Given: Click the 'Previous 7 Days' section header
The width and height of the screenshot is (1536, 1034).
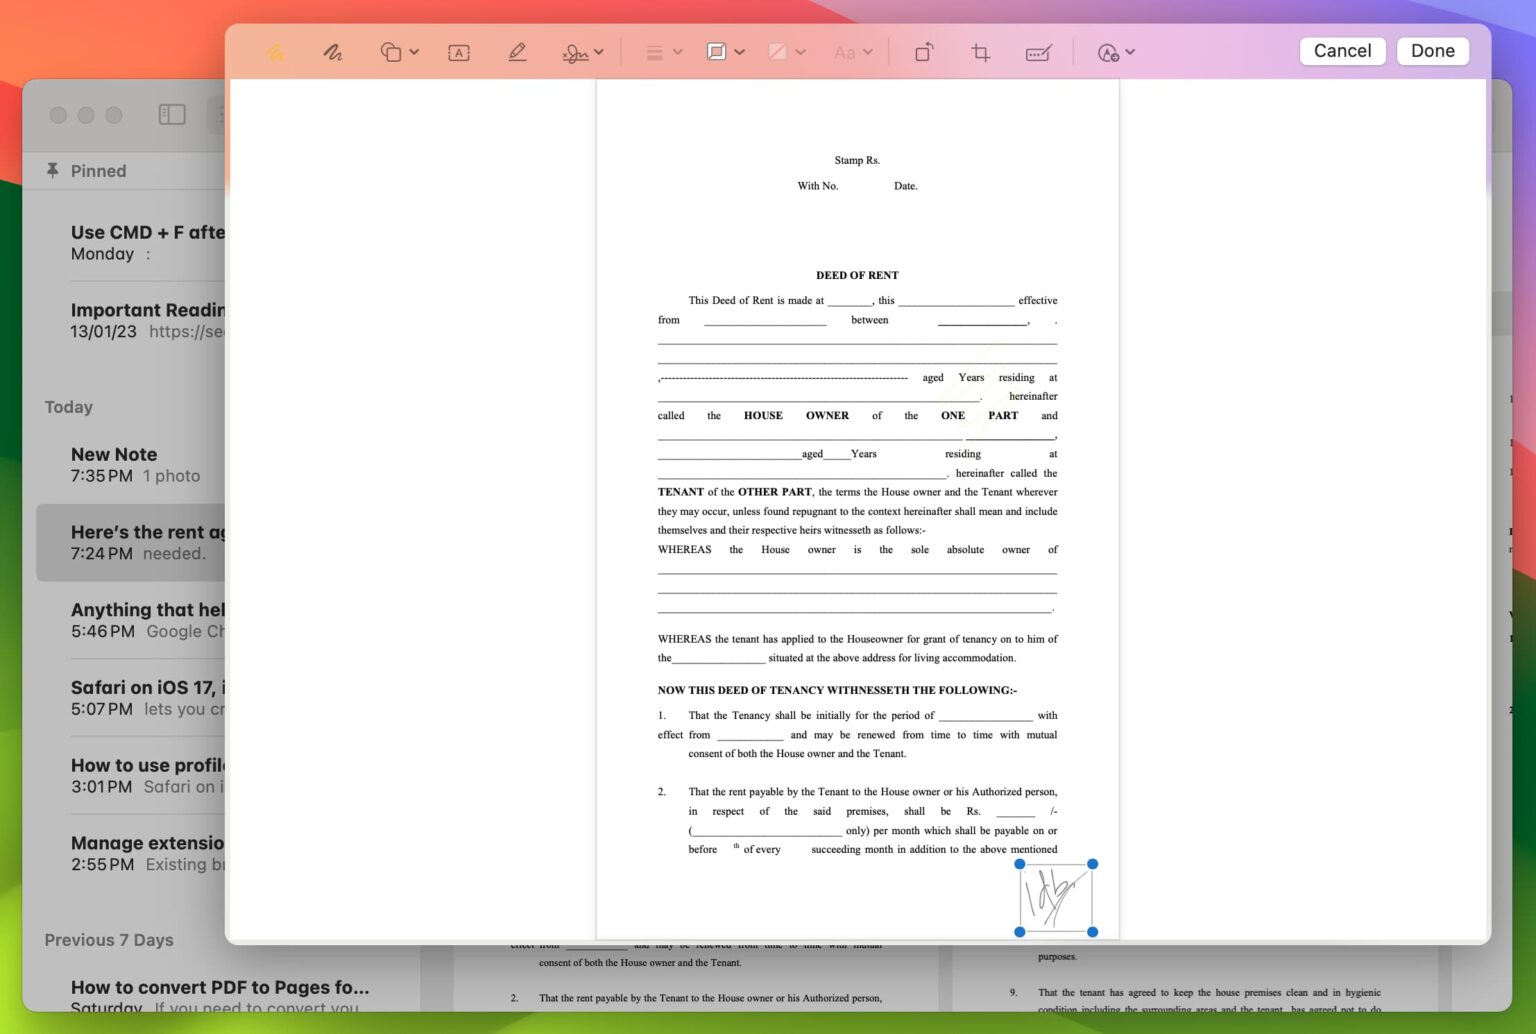Looking at the screenshot, I should 109,940.
